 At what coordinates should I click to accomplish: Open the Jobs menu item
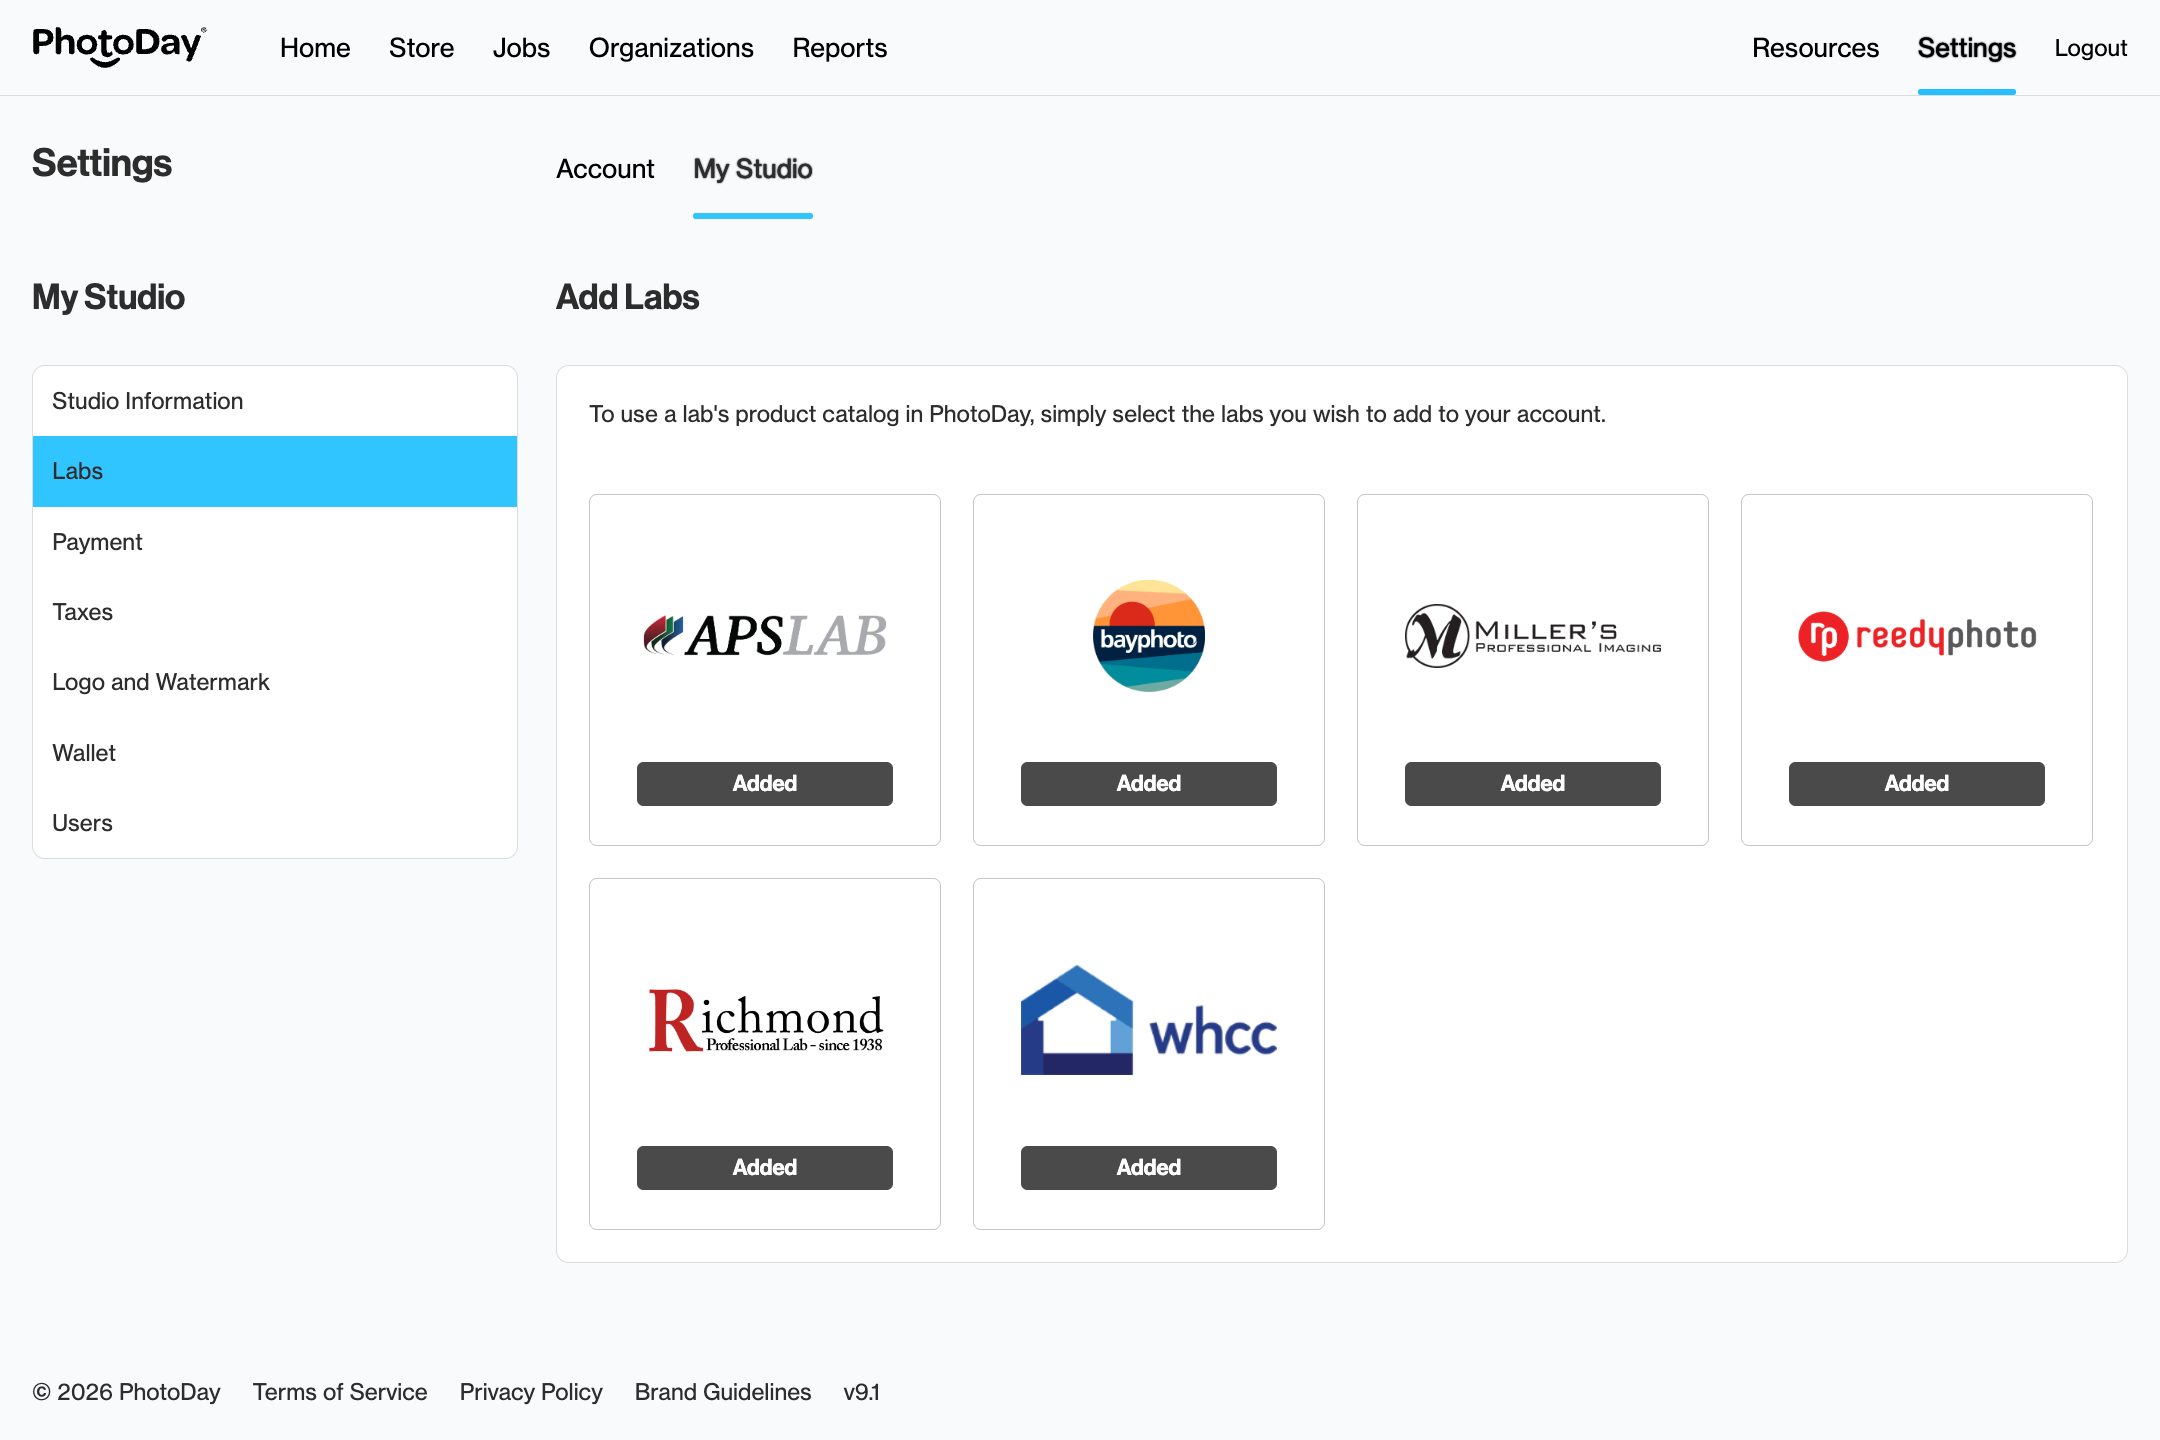pyautogui.click(x=521, y=48)
